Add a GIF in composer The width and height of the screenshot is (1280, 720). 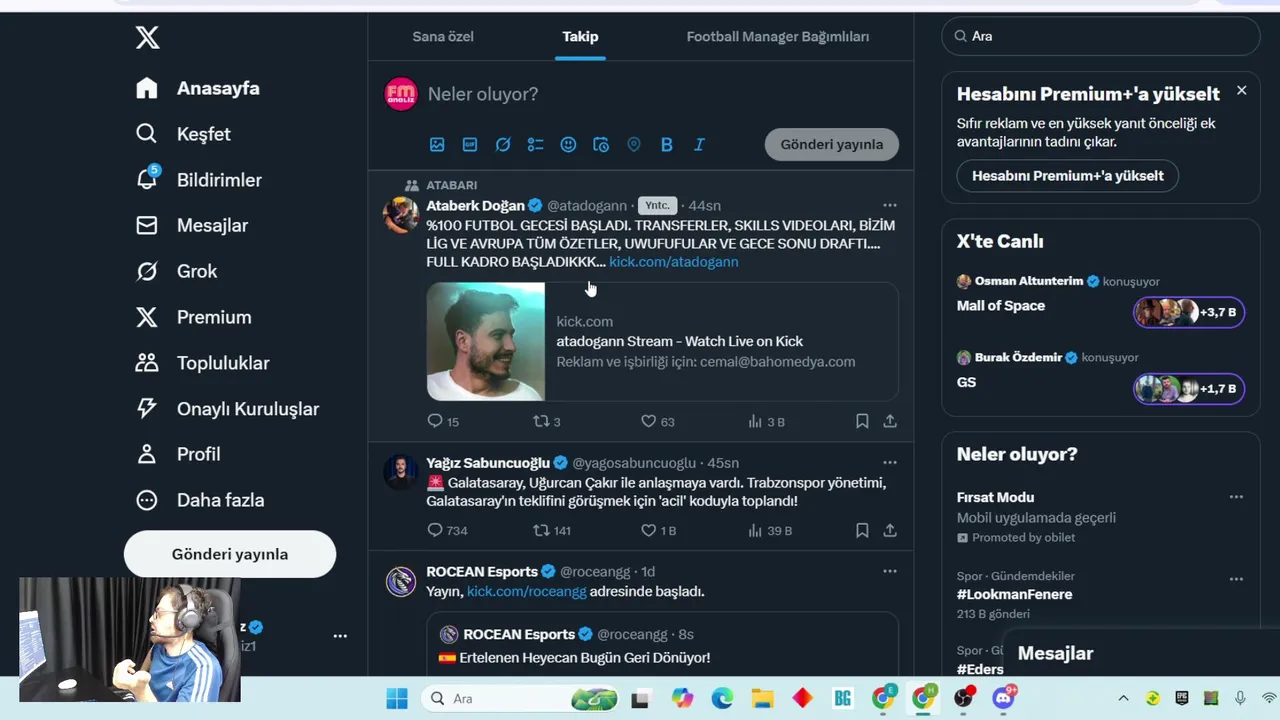(470, 144)
